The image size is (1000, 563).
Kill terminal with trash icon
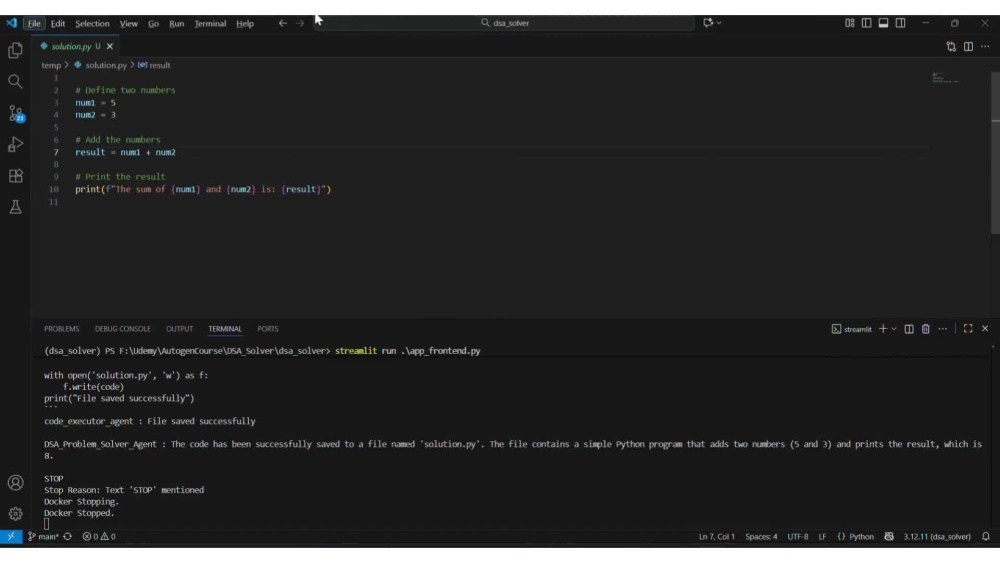(x=925, y=329)
